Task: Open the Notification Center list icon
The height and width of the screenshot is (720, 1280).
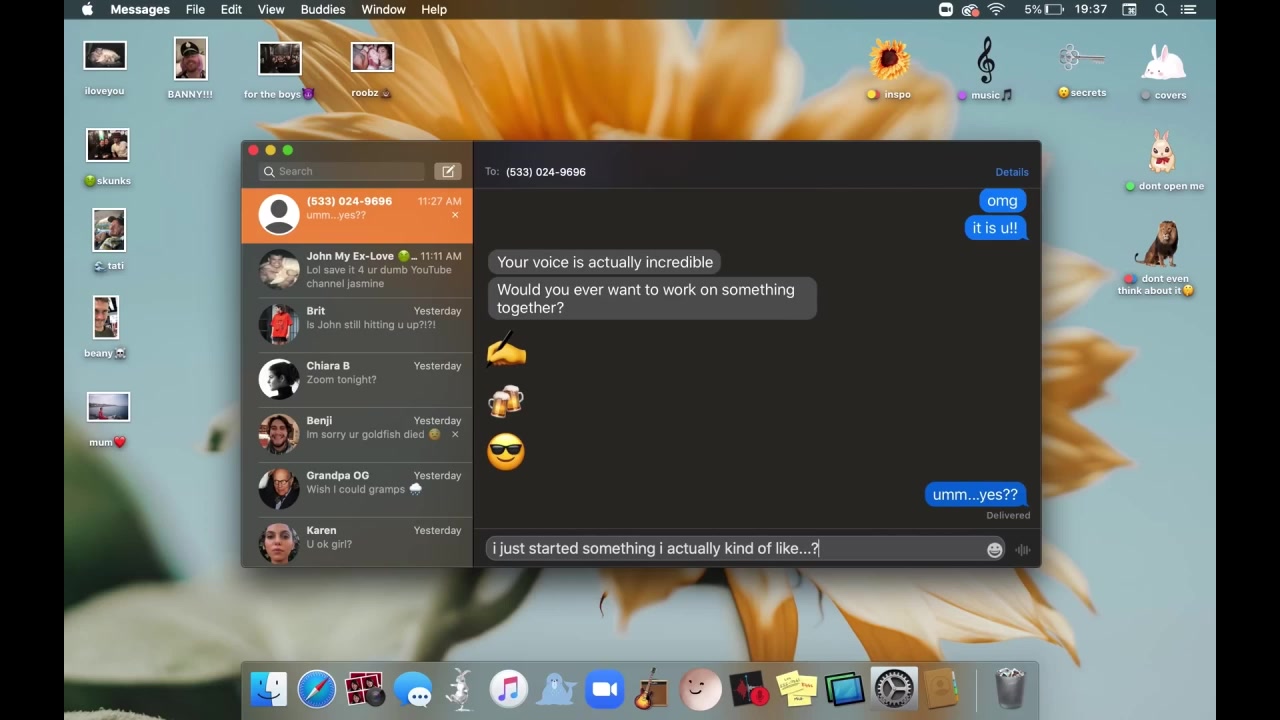Action: coord(1191,9)
